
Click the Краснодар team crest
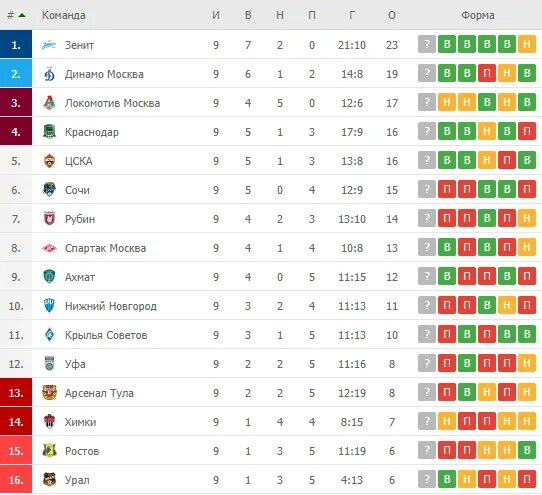click(49, 132)
